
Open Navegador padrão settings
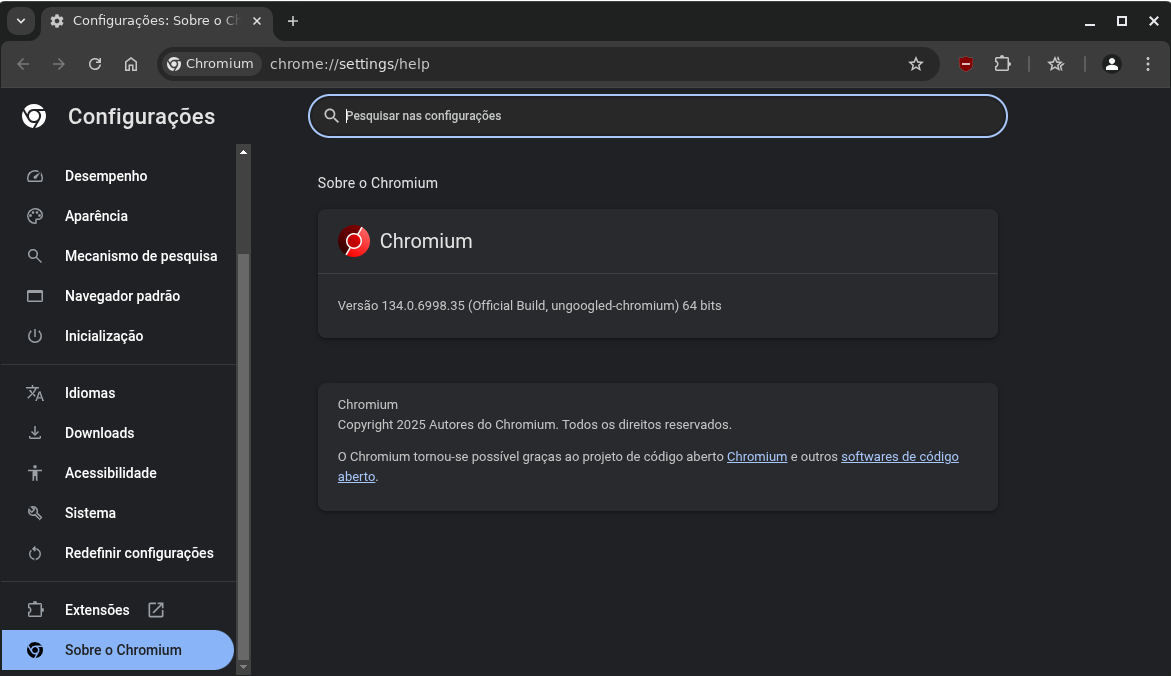point(118,296)
